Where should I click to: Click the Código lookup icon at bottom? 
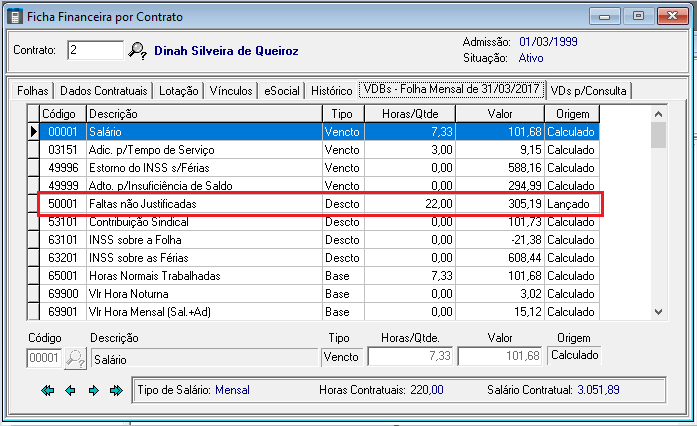pyautogui.click(x=75, y=357)
